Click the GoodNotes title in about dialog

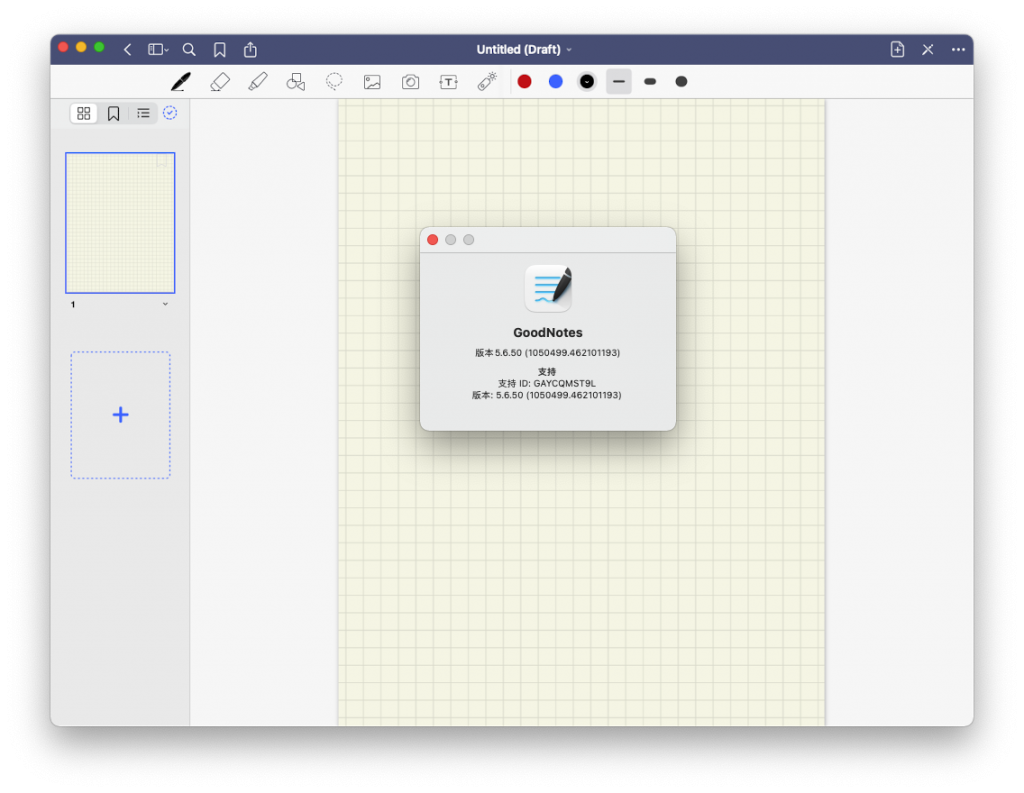point(547,332)
